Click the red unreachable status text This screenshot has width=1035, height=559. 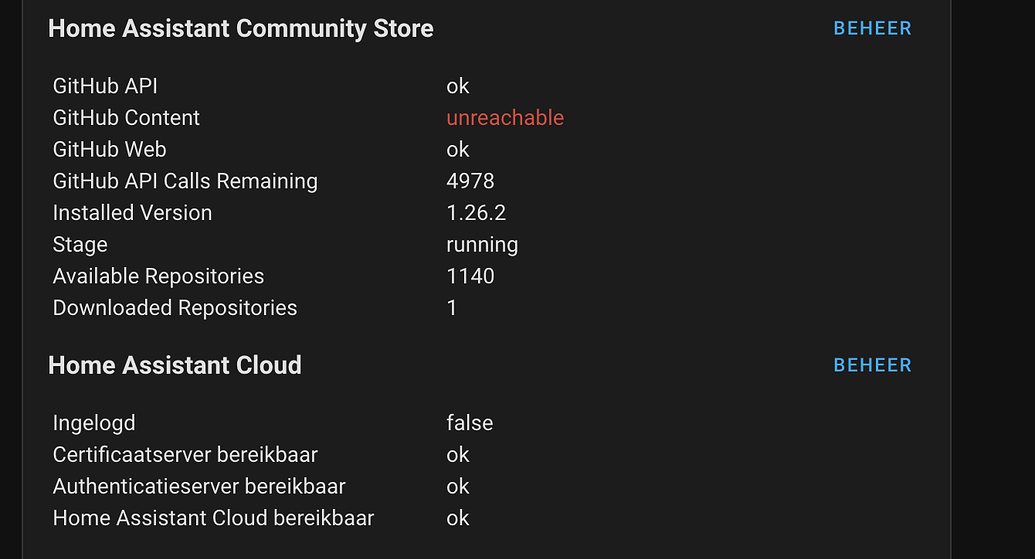click(505, 118)
